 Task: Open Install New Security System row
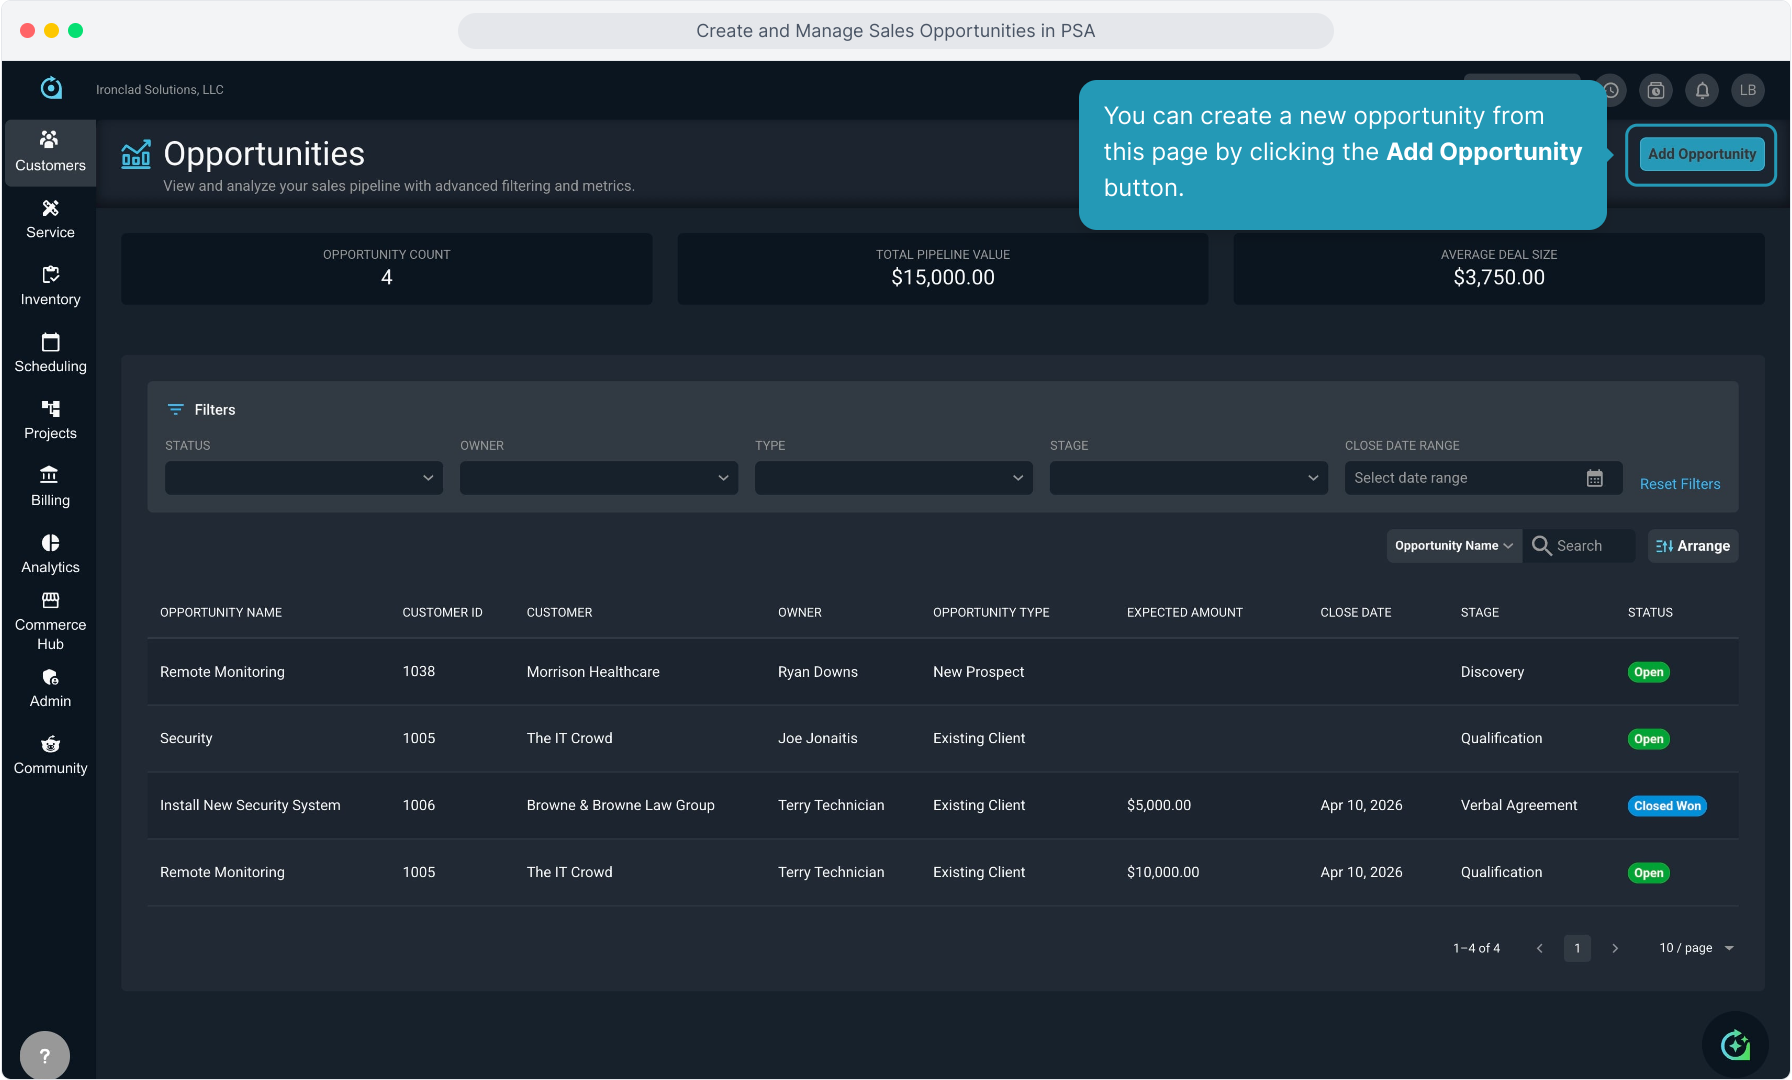(250, 805)
